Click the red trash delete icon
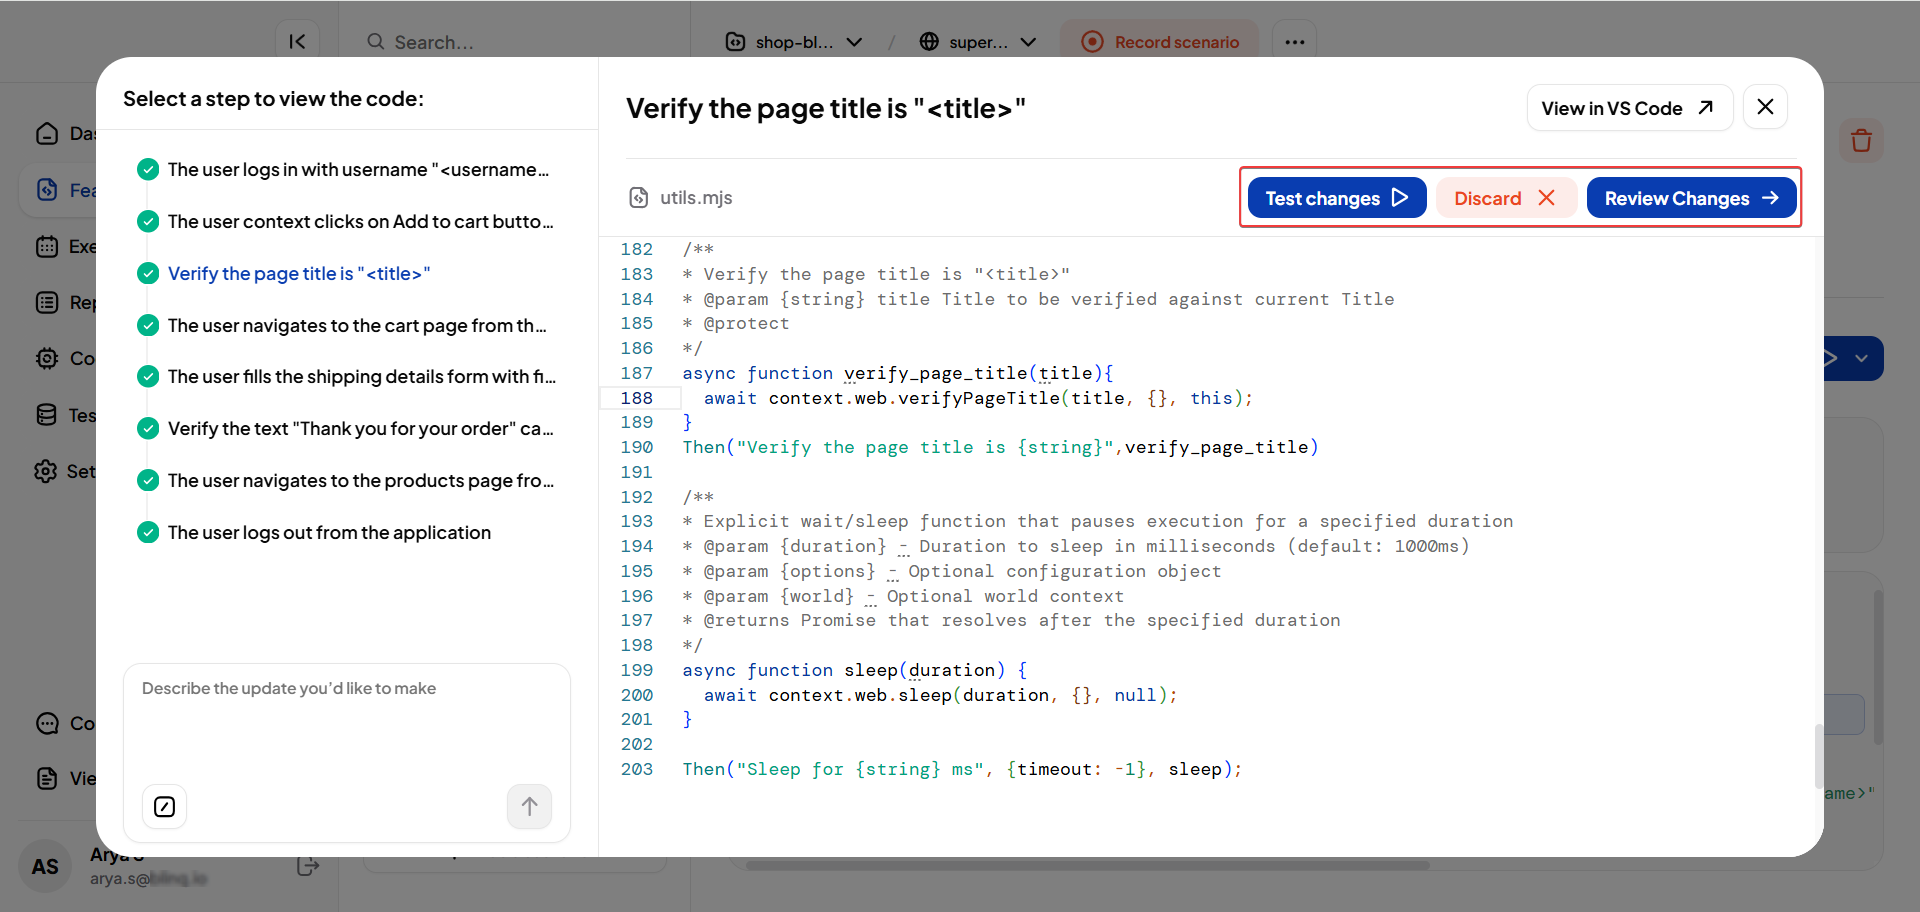This screenshot has width=1920, height=912. (x=1860, y=141)
